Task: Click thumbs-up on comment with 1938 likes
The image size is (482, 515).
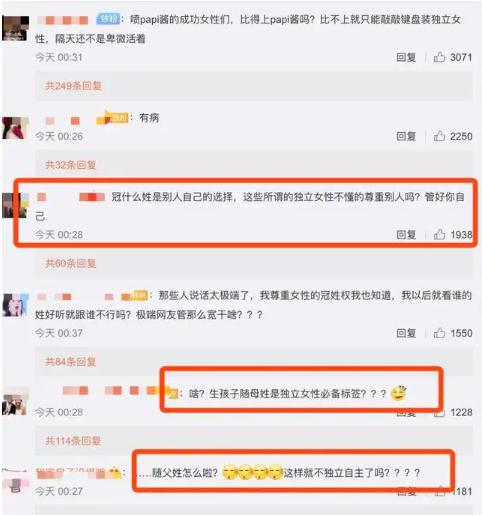Action: [x=439, y=234]
